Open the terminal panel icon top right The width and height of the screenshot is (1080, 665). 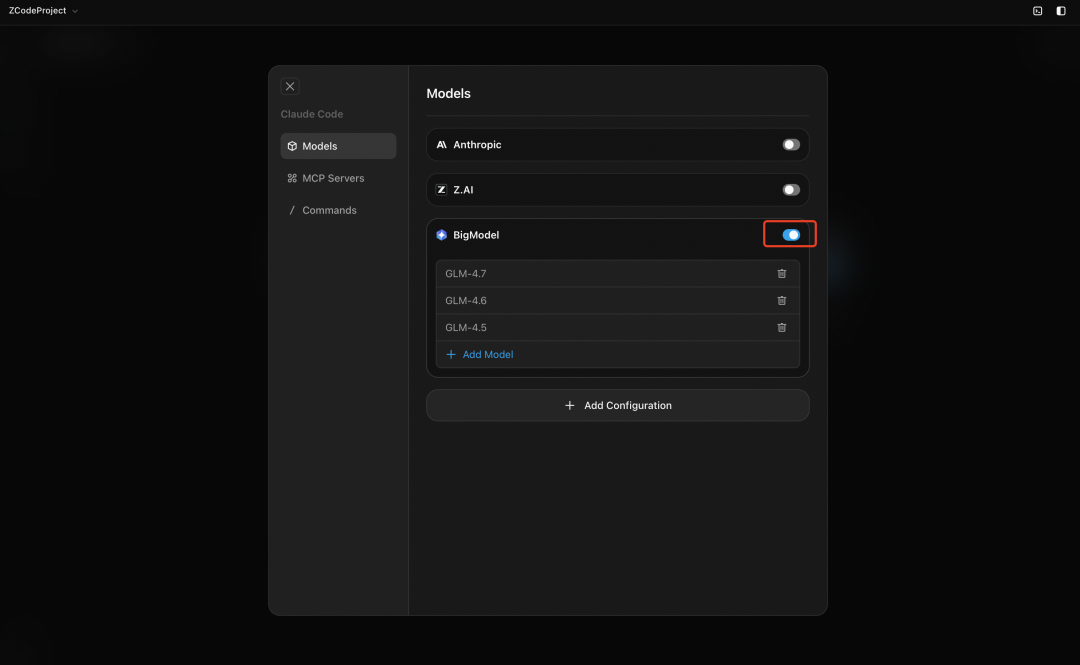pos(1037,11)
